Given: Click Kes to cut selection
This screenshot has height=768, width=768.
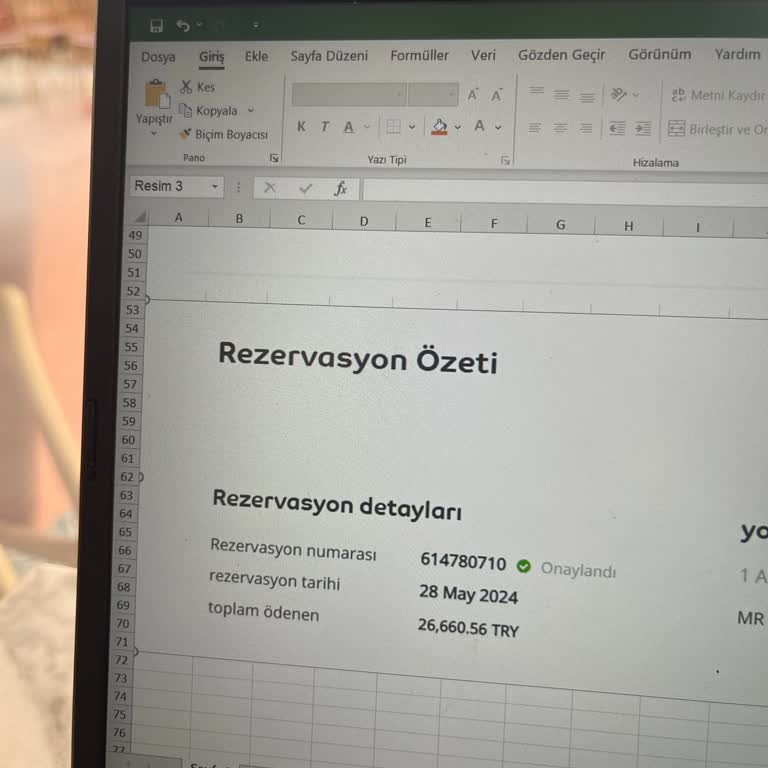Looking at the screenshot, I should point(197,87).
